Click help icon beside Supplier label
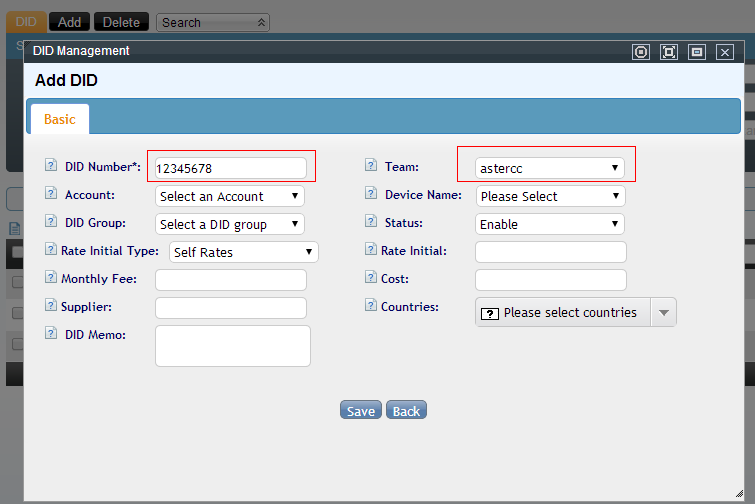Image resolution: width=755 pixels, height=504 pixels. (x=51, y=306)
